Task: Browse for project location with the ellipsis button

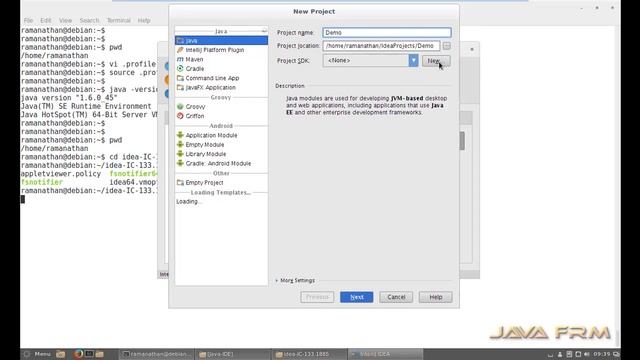Action: coord(447,46)
